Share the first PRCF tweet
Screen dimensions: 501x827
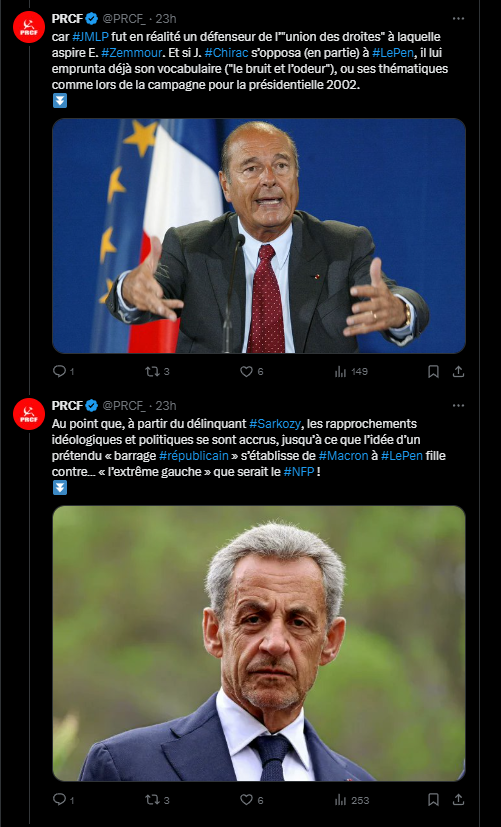(x=458, y=371)
